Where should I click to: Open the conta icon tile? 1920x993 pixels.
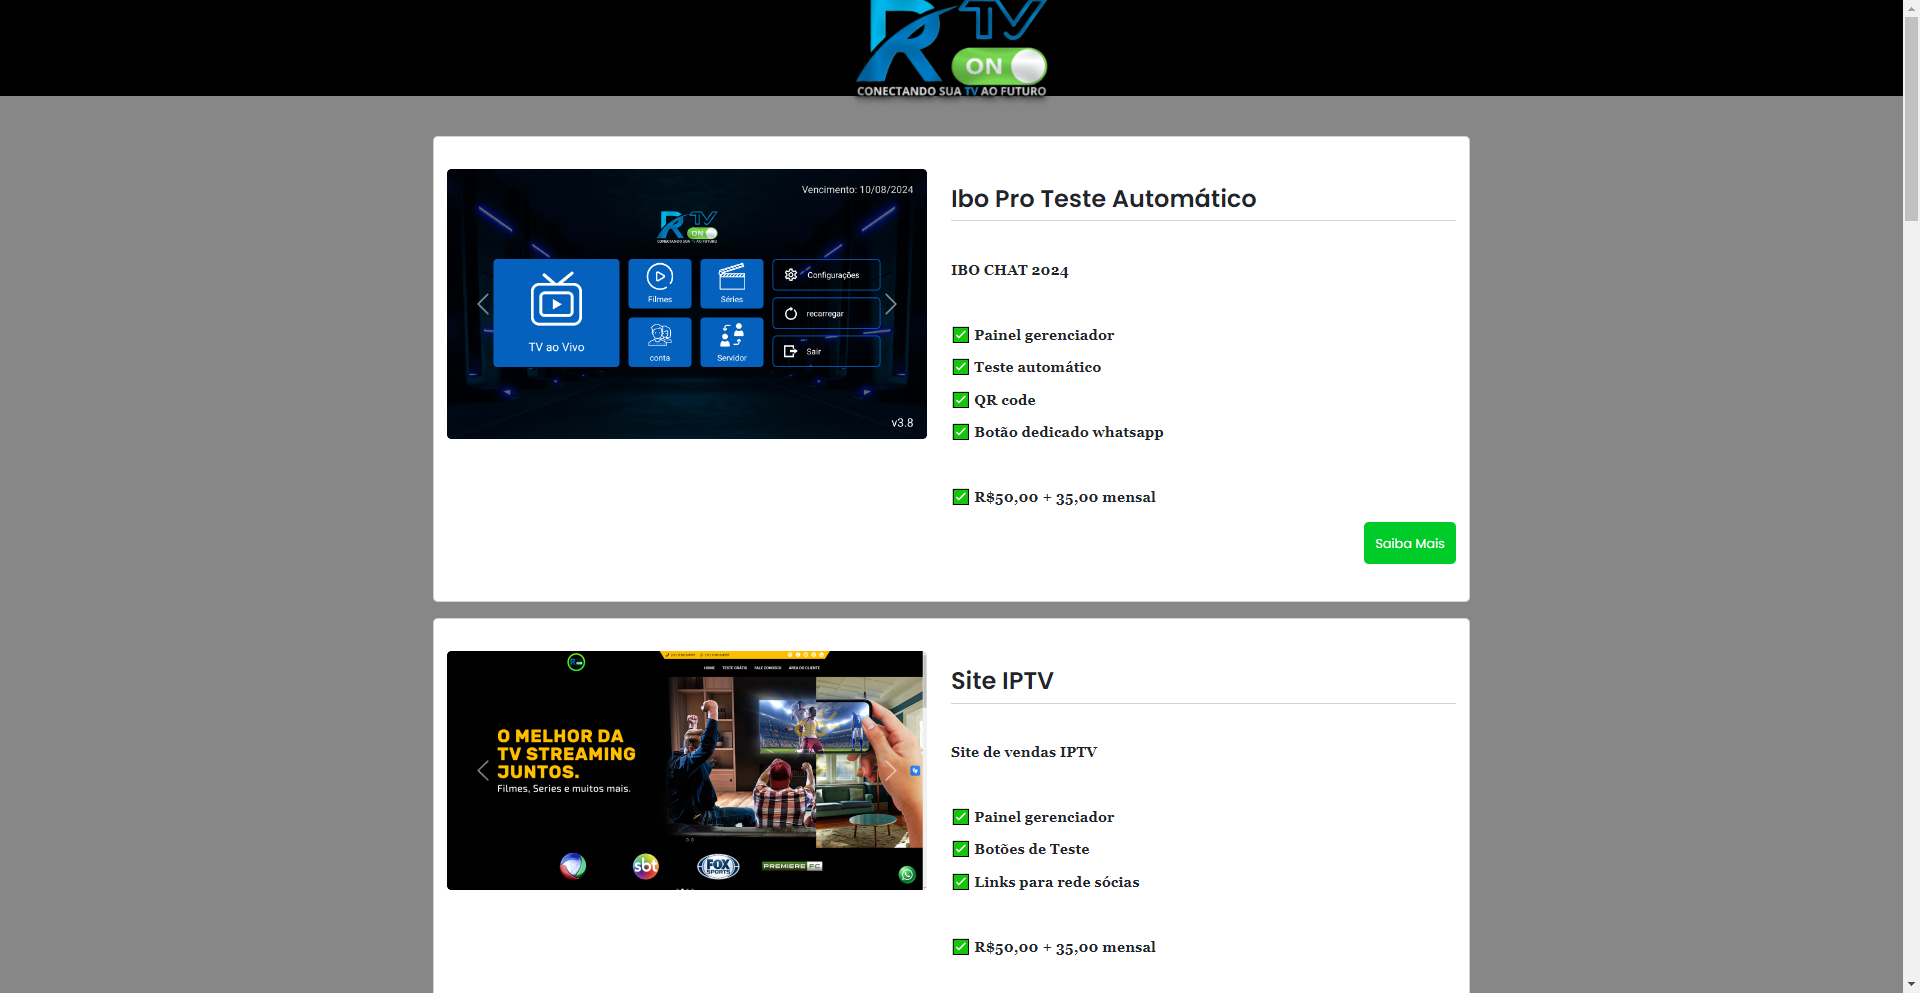tap(660, 335)
